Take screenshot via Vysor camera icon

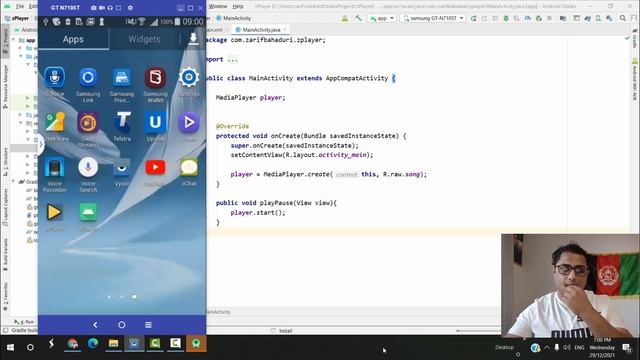click(93, 8)
